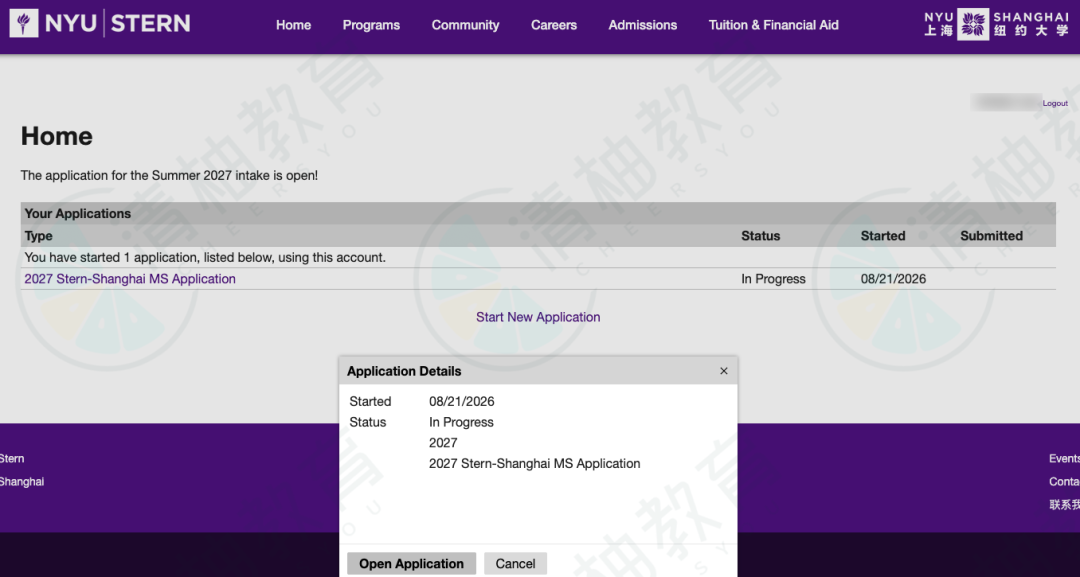The height and width of the screenshot is (577, 1080).
Task: Click the dialog's In Progress status value
Action: (461, 422)
